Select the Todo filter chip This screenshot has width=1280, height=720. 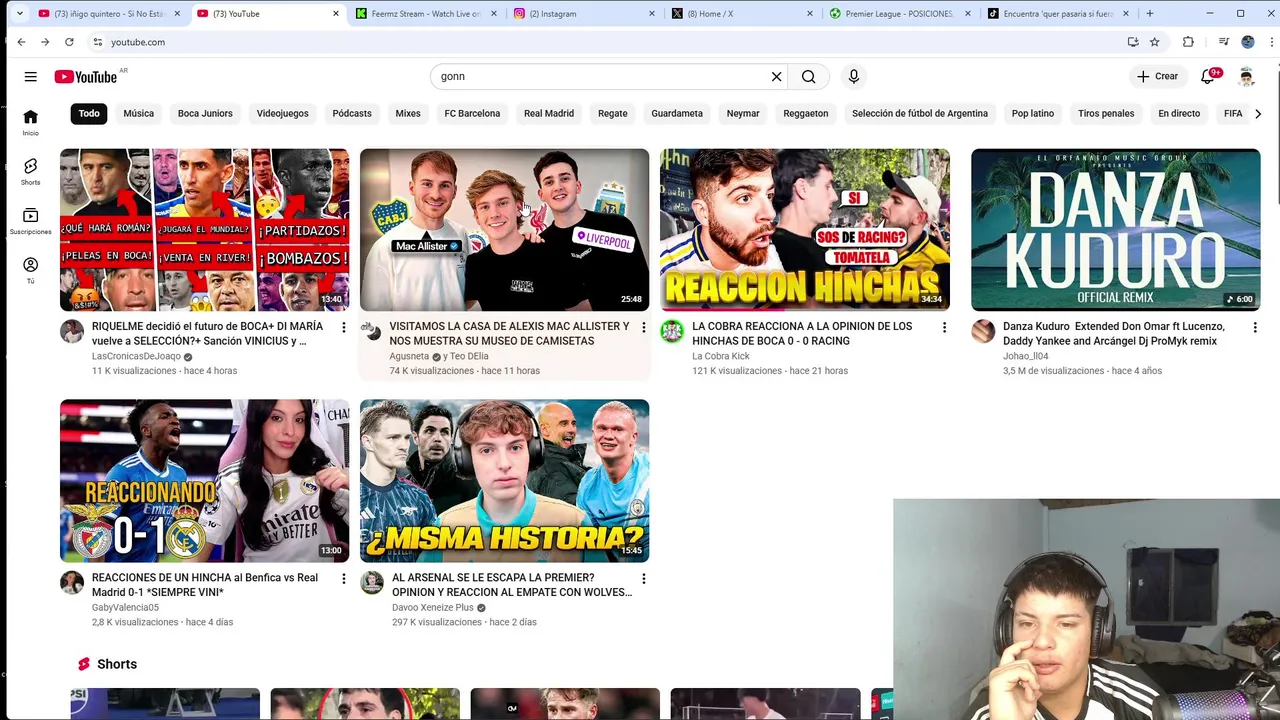[89, 113]
